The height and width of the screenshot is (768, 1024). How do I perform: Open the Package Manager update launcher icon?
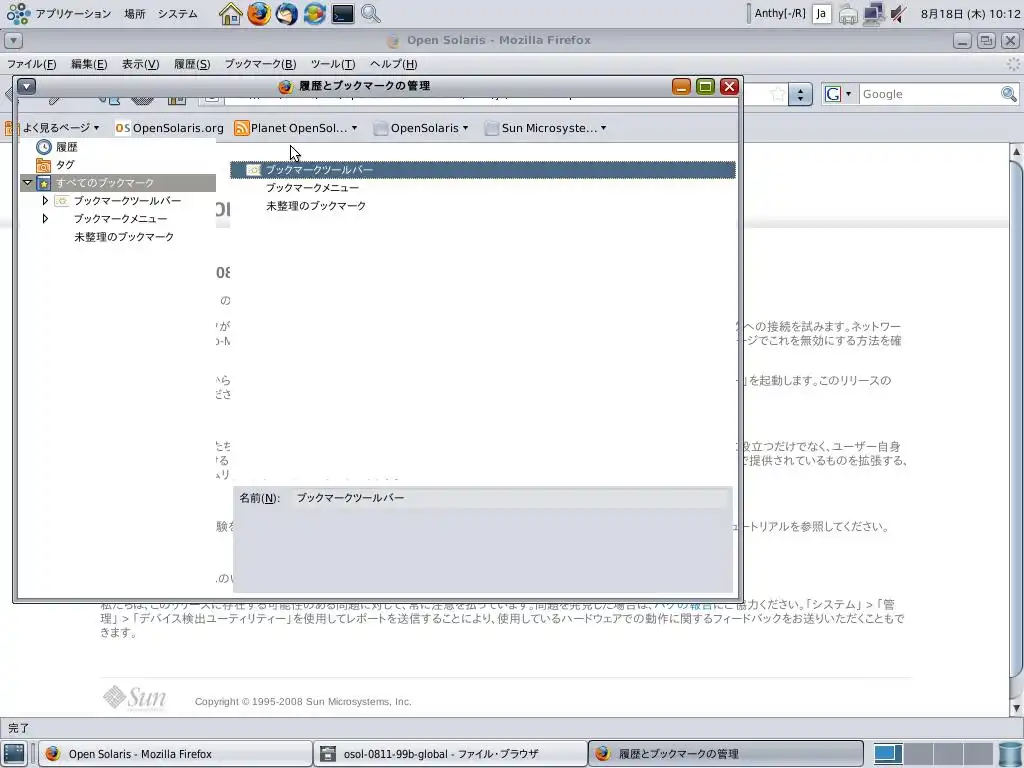[x=314, y=14]
